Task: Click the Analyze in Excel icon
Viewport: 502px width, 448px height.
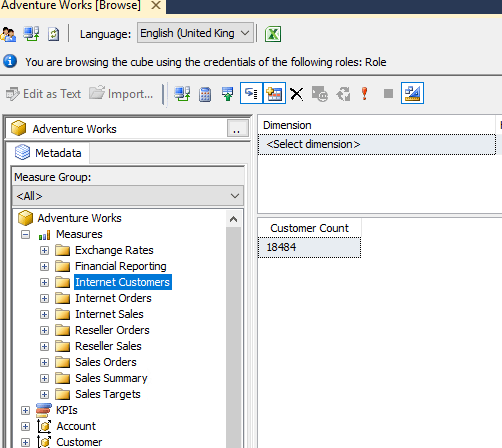Action: tap(273, 34)
